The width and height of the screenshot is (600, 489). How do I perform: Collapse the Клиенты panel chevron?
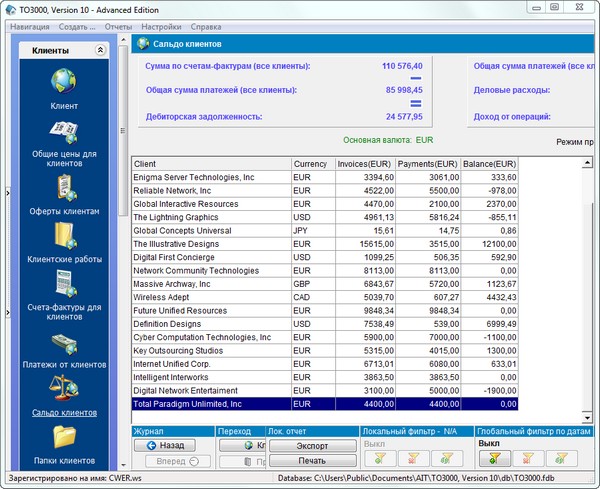[100, 50]
